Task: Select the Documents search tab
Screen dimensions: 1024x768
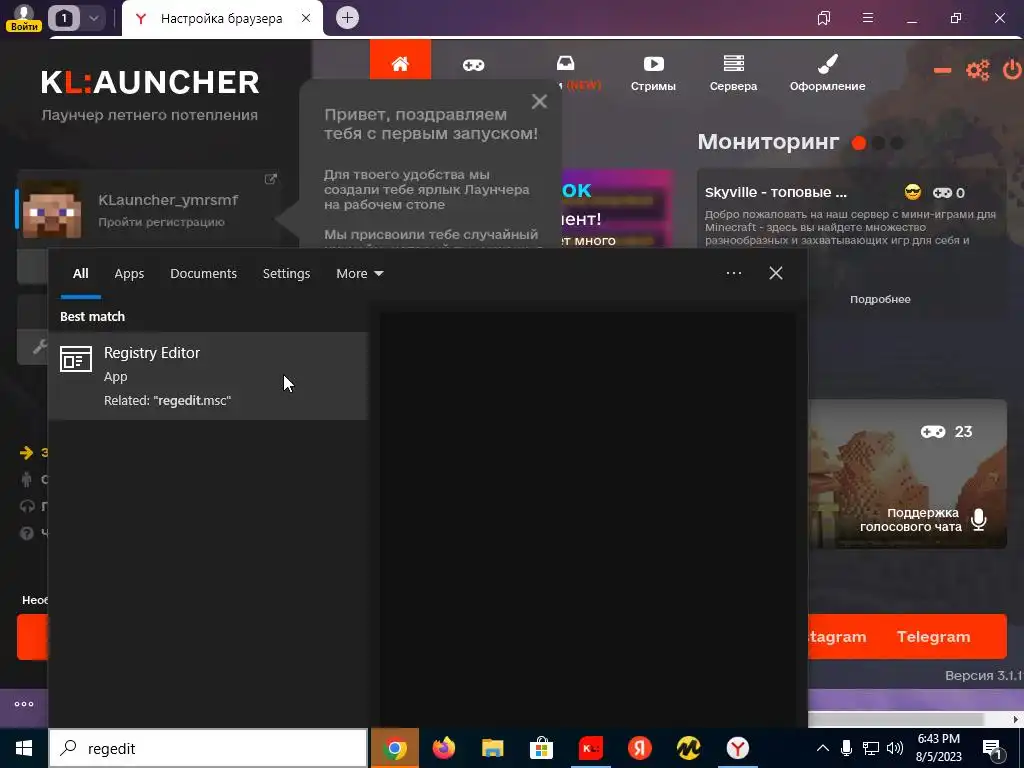Action: [203, 274]
